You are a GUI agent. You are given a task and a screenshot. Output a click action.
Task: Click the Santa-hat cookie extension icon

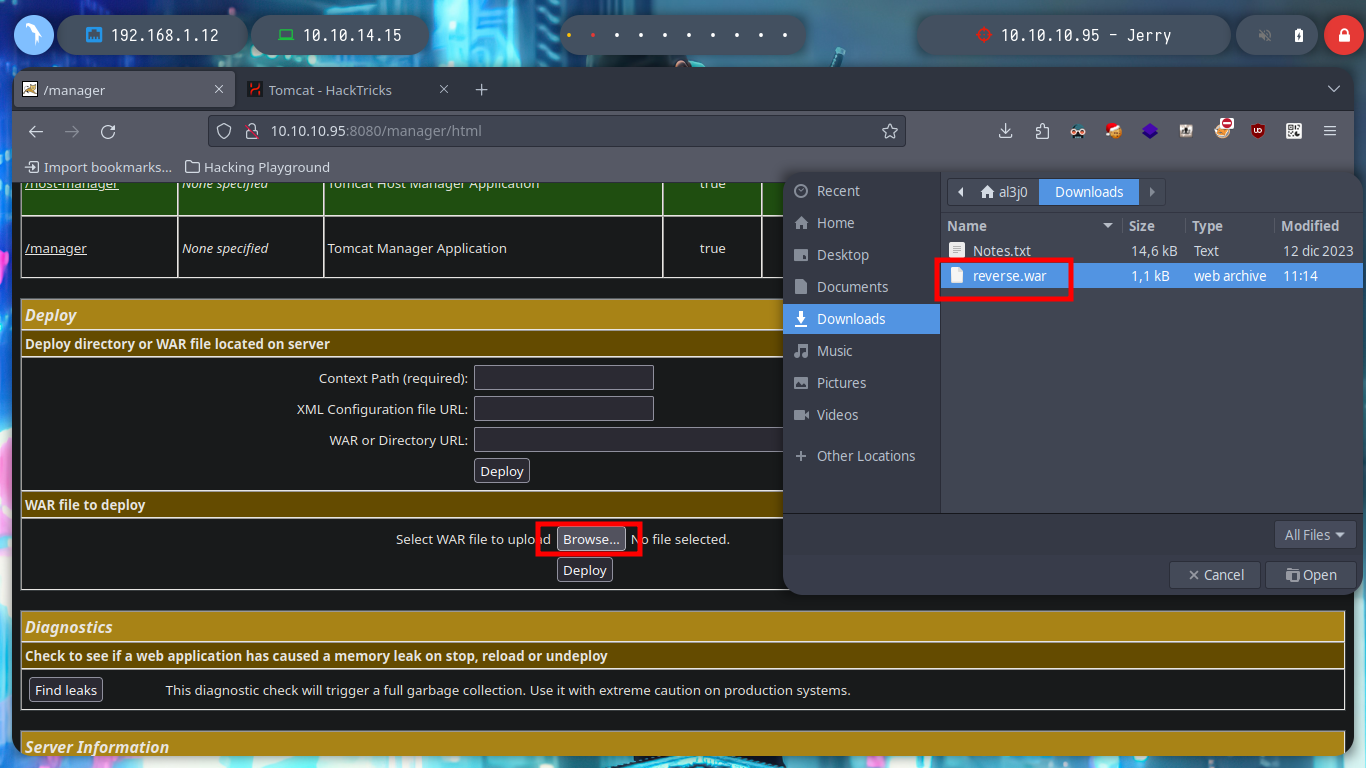pyautogui.click(x=1114, y=131)
